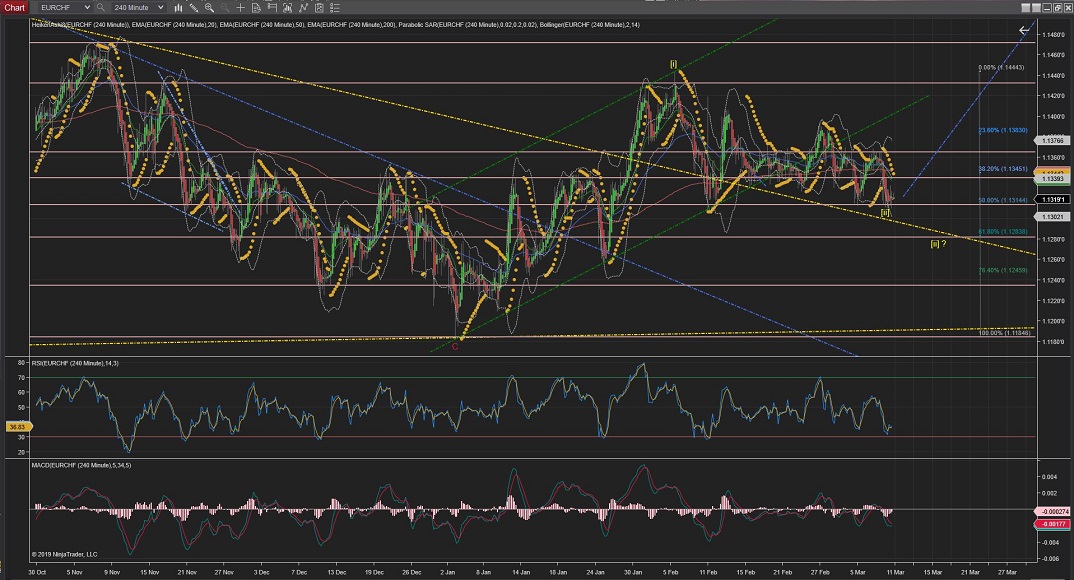
Task: Click the 100.00% (1.11846) Fibonacci label
Action: coord(1004,333)
